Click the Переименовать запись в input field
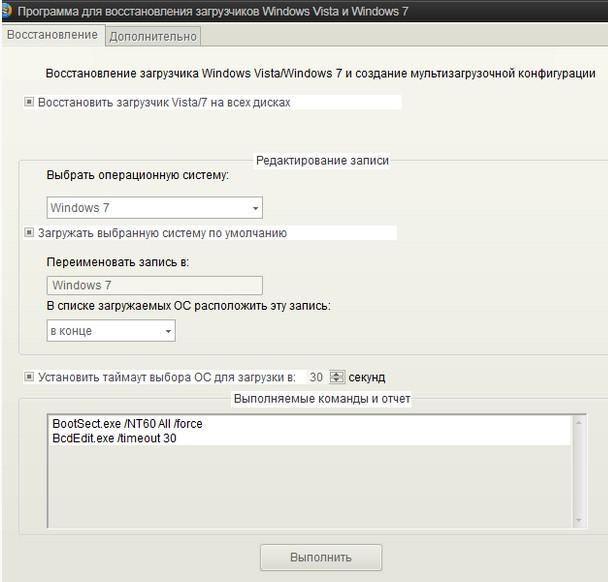Viewport: 608px width, 582px height. coord(155,285)
